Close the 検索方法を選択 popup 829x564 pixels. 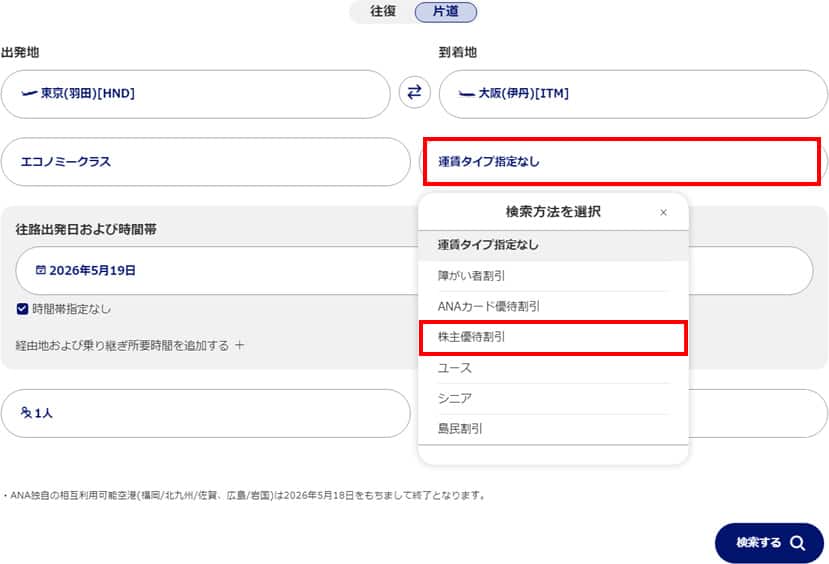pyautogui.click(x=663, y=212)
